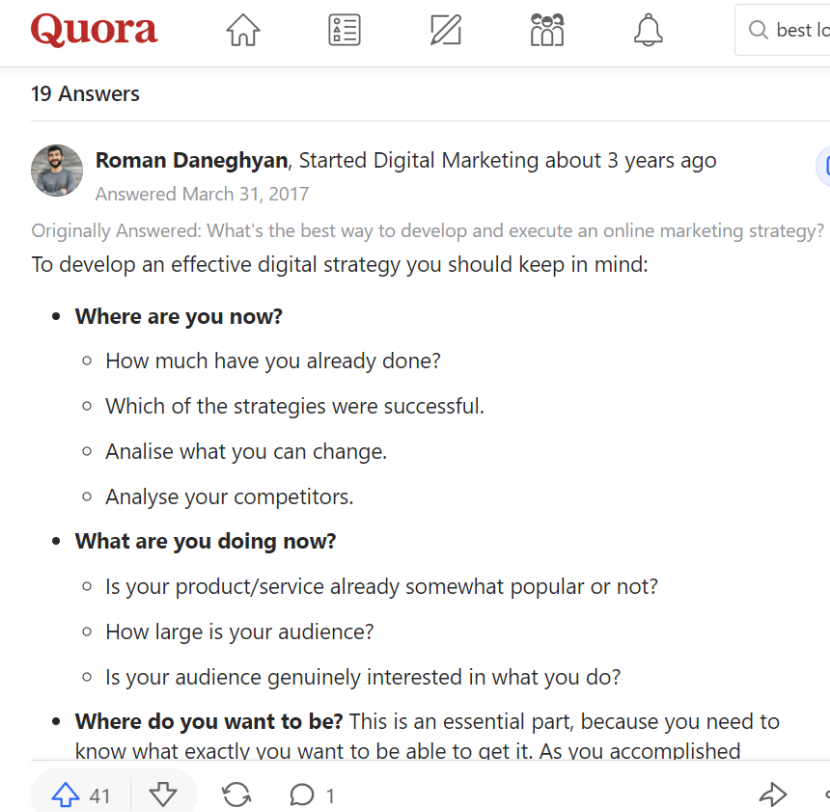Open the comments bubble with 1 comment

pos(301,795)
